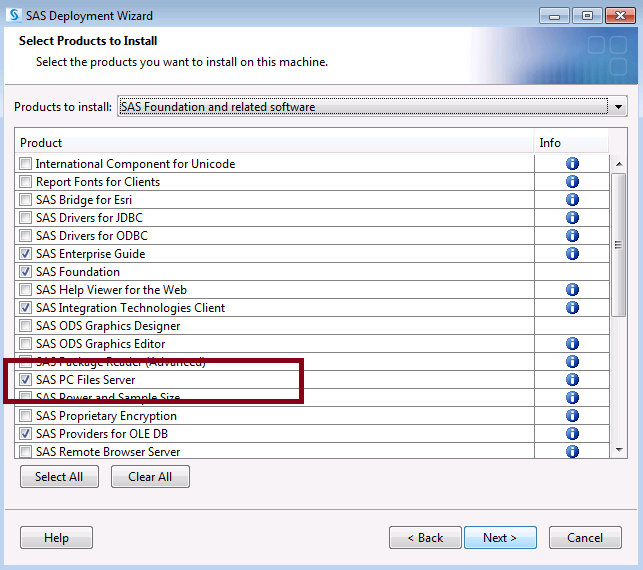This screenshot has width=643, height=570.
Task: Close the SAS Deployment Wizard window
Action: tap(620, 16)
